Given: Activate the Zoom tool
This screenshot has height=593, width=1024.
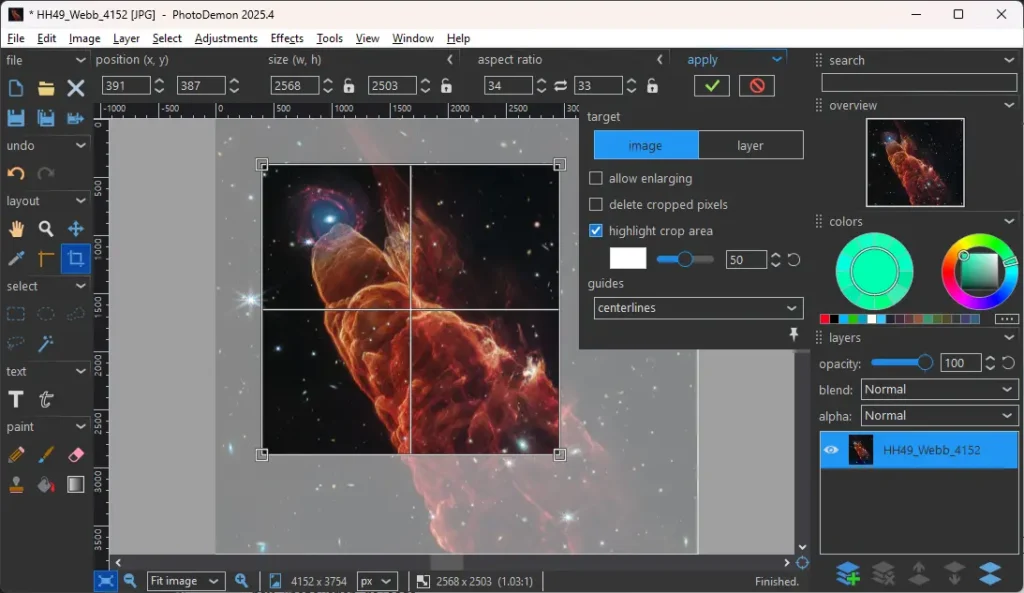Looking at the screenshot, I should click(45, 228).
